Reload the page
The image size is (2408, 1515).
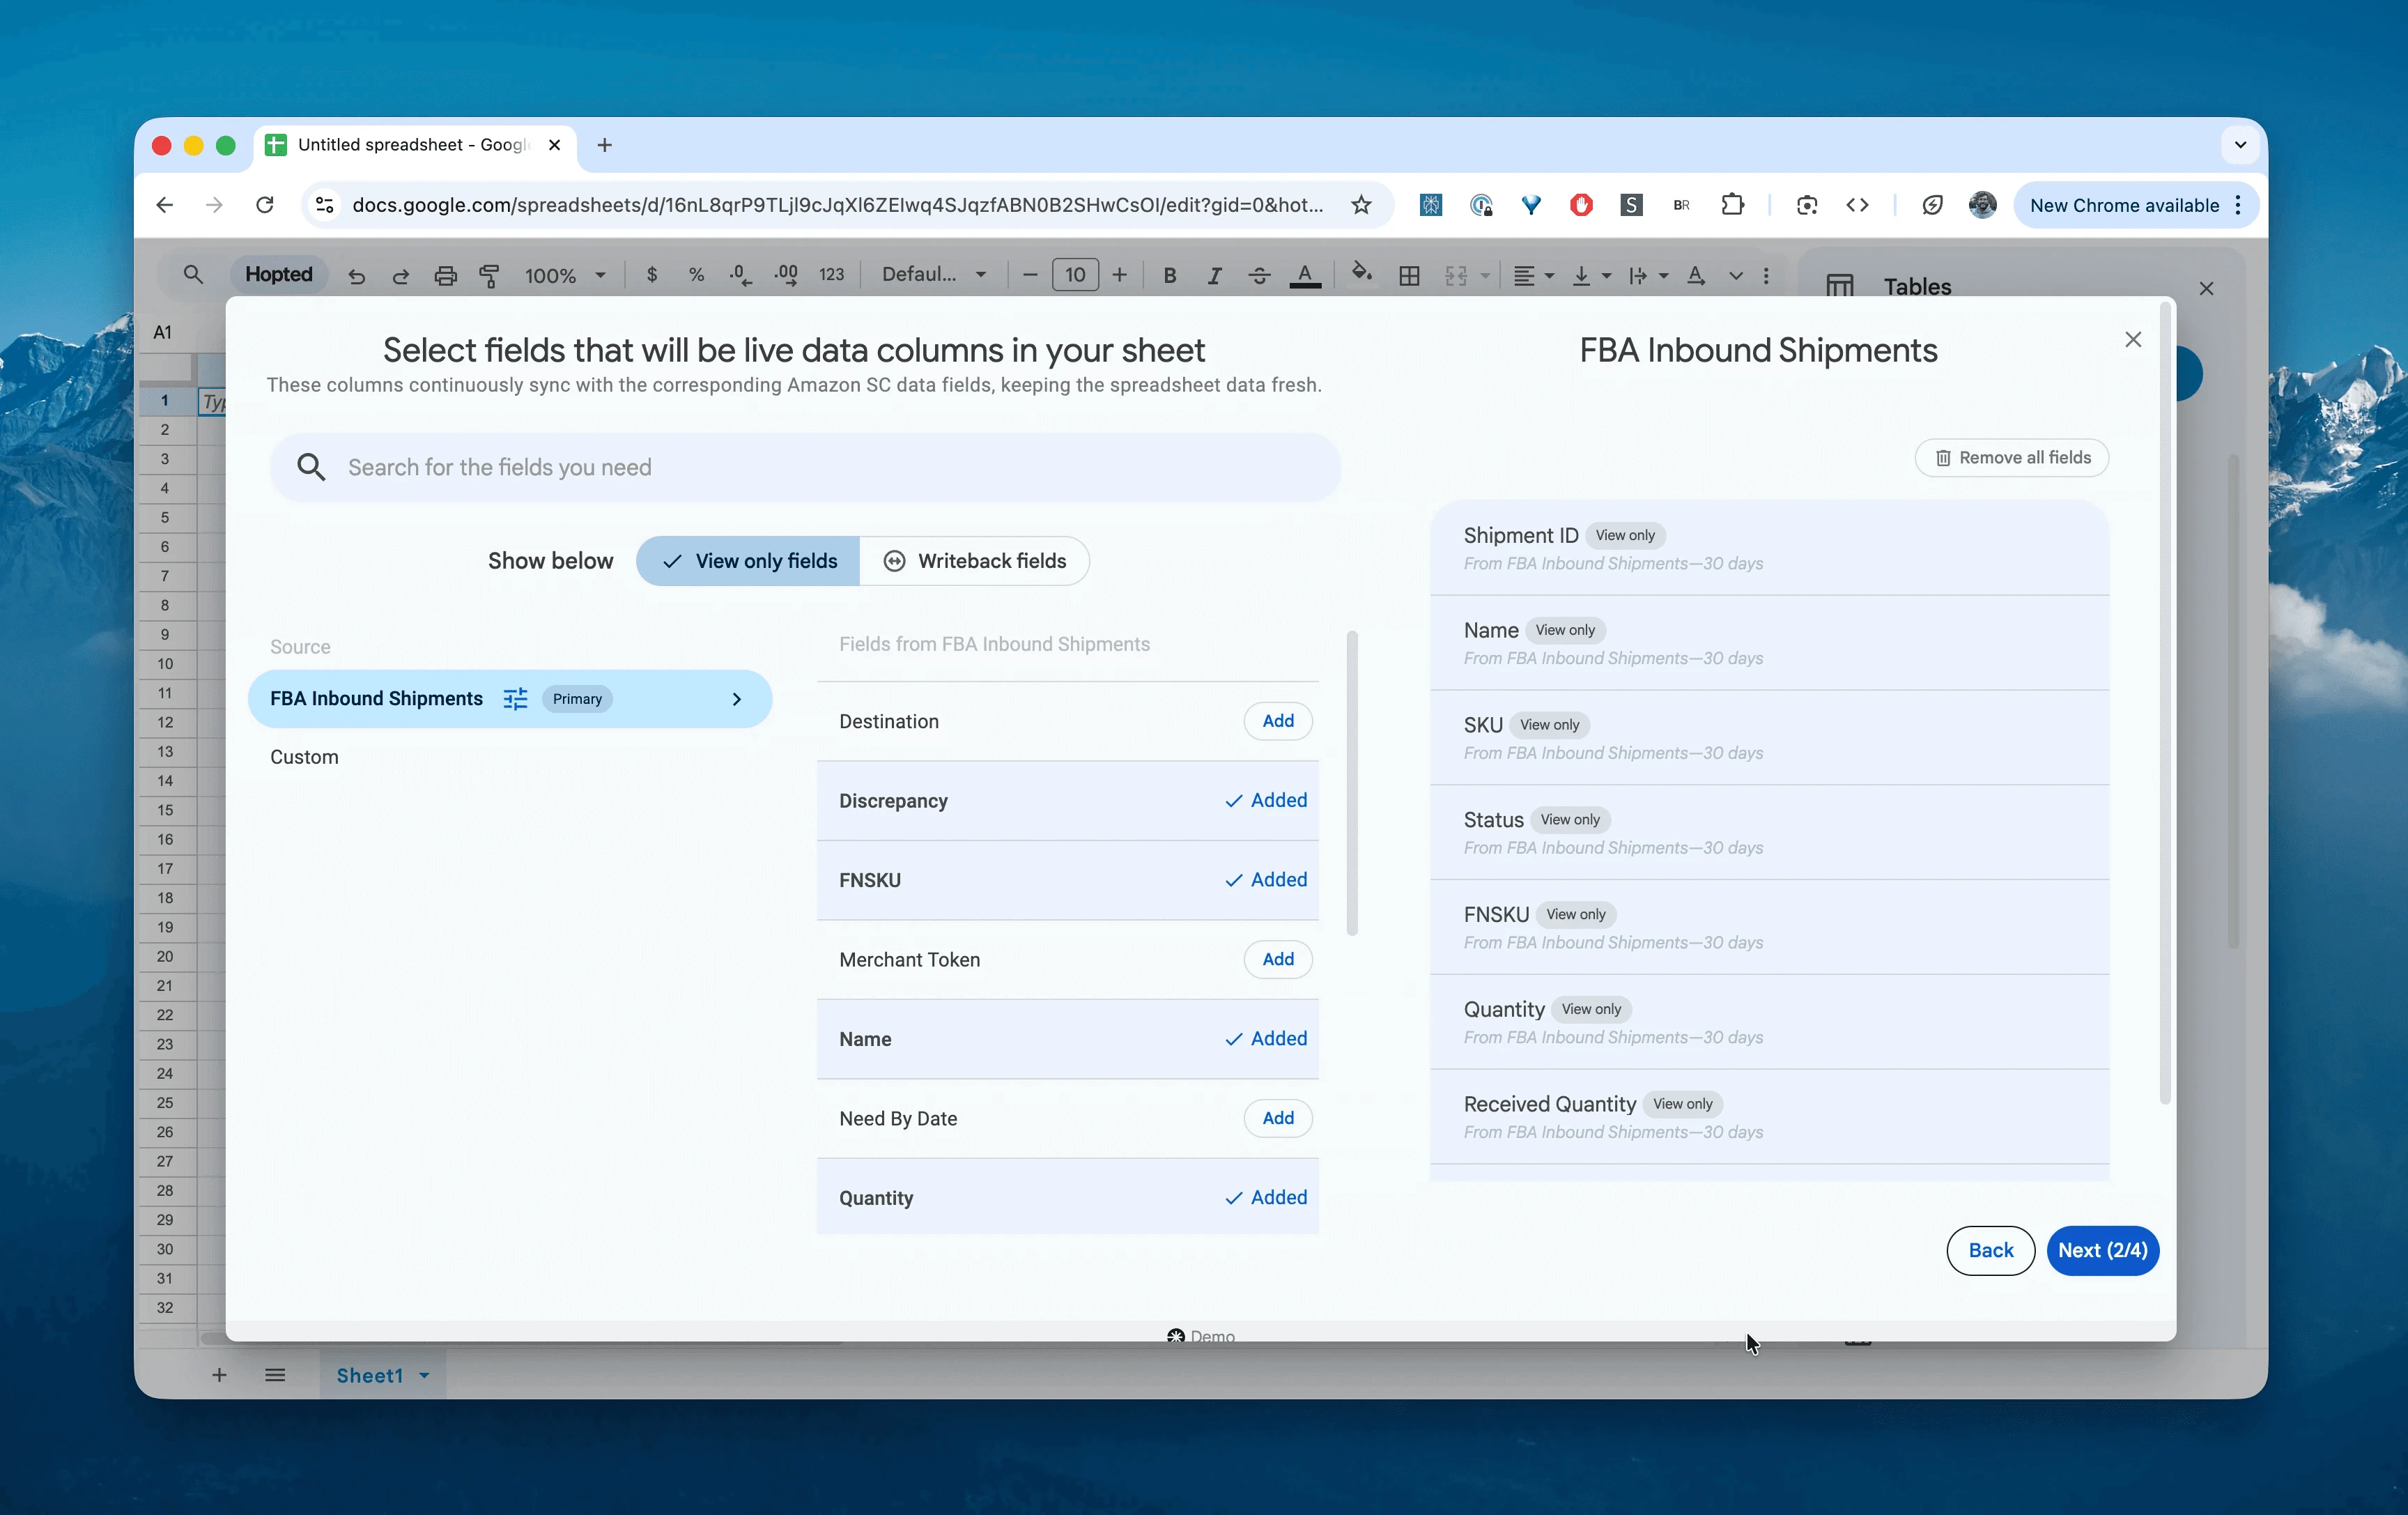click(264, 205)
